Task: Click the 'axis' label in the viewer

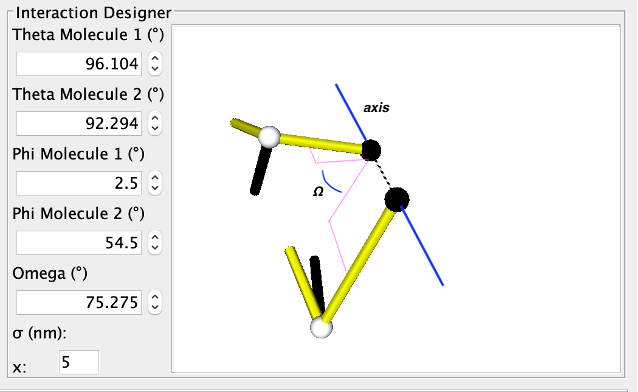Action: (x=376, y=107)
